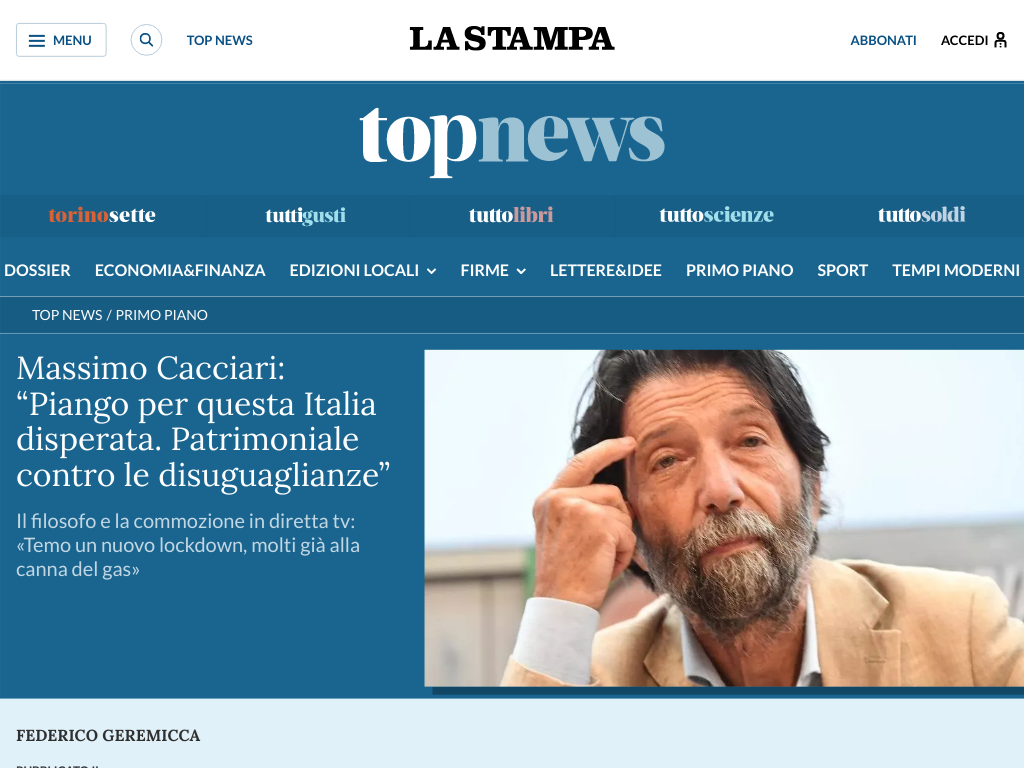Screen dimensions: 1024x768
Task: Open the Tempi Moderni section
Action: point(955,270)
